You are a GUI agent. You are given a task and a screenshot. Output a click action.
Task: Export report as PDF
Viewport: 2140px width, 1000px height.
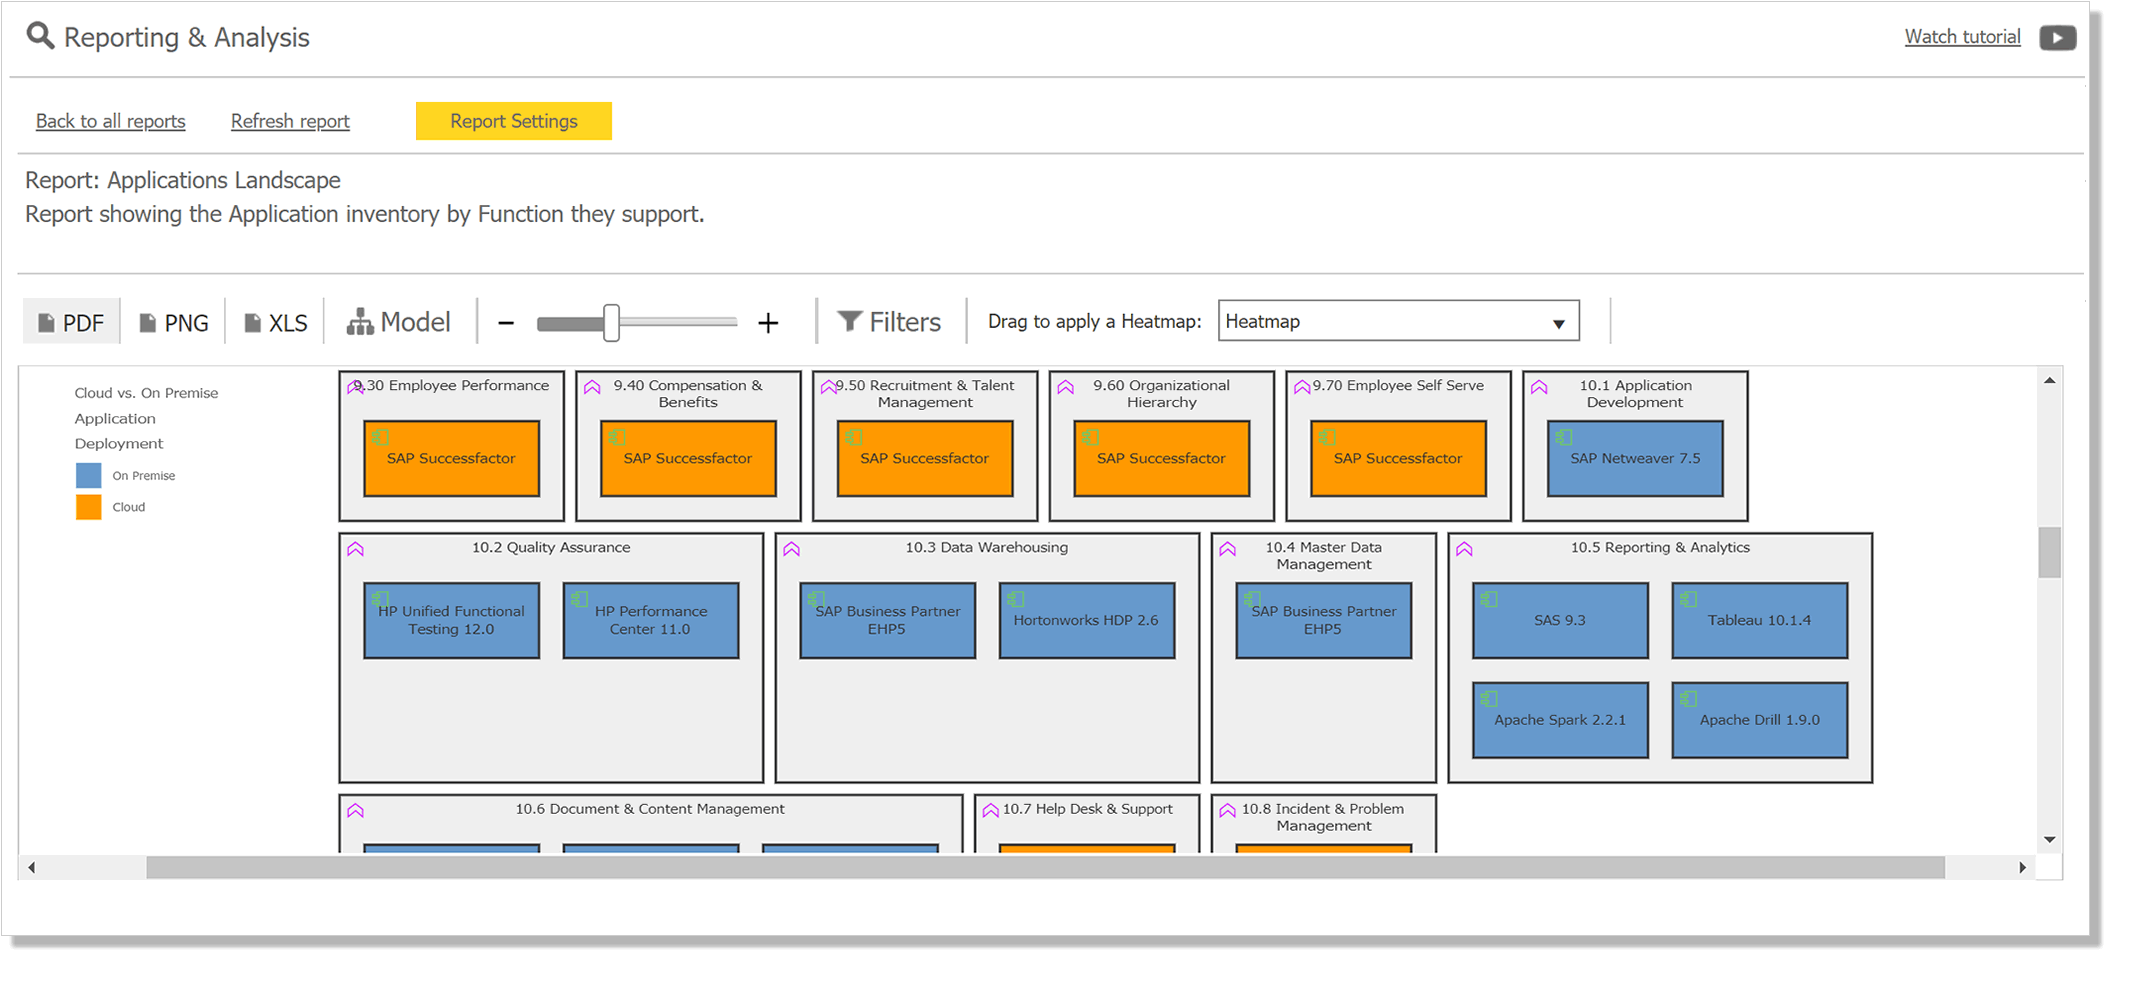coord(71,322)
